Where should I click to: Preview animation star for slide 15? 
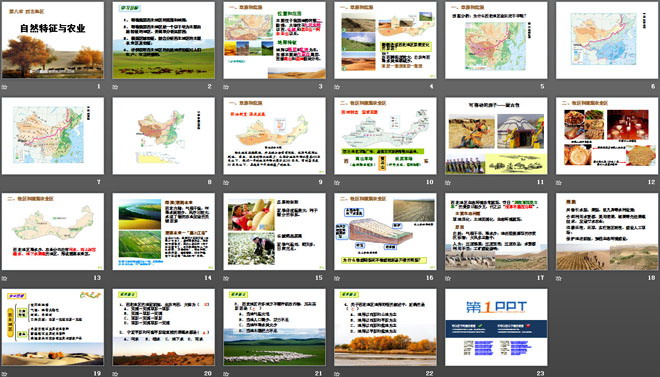click(x=226, y=278)
